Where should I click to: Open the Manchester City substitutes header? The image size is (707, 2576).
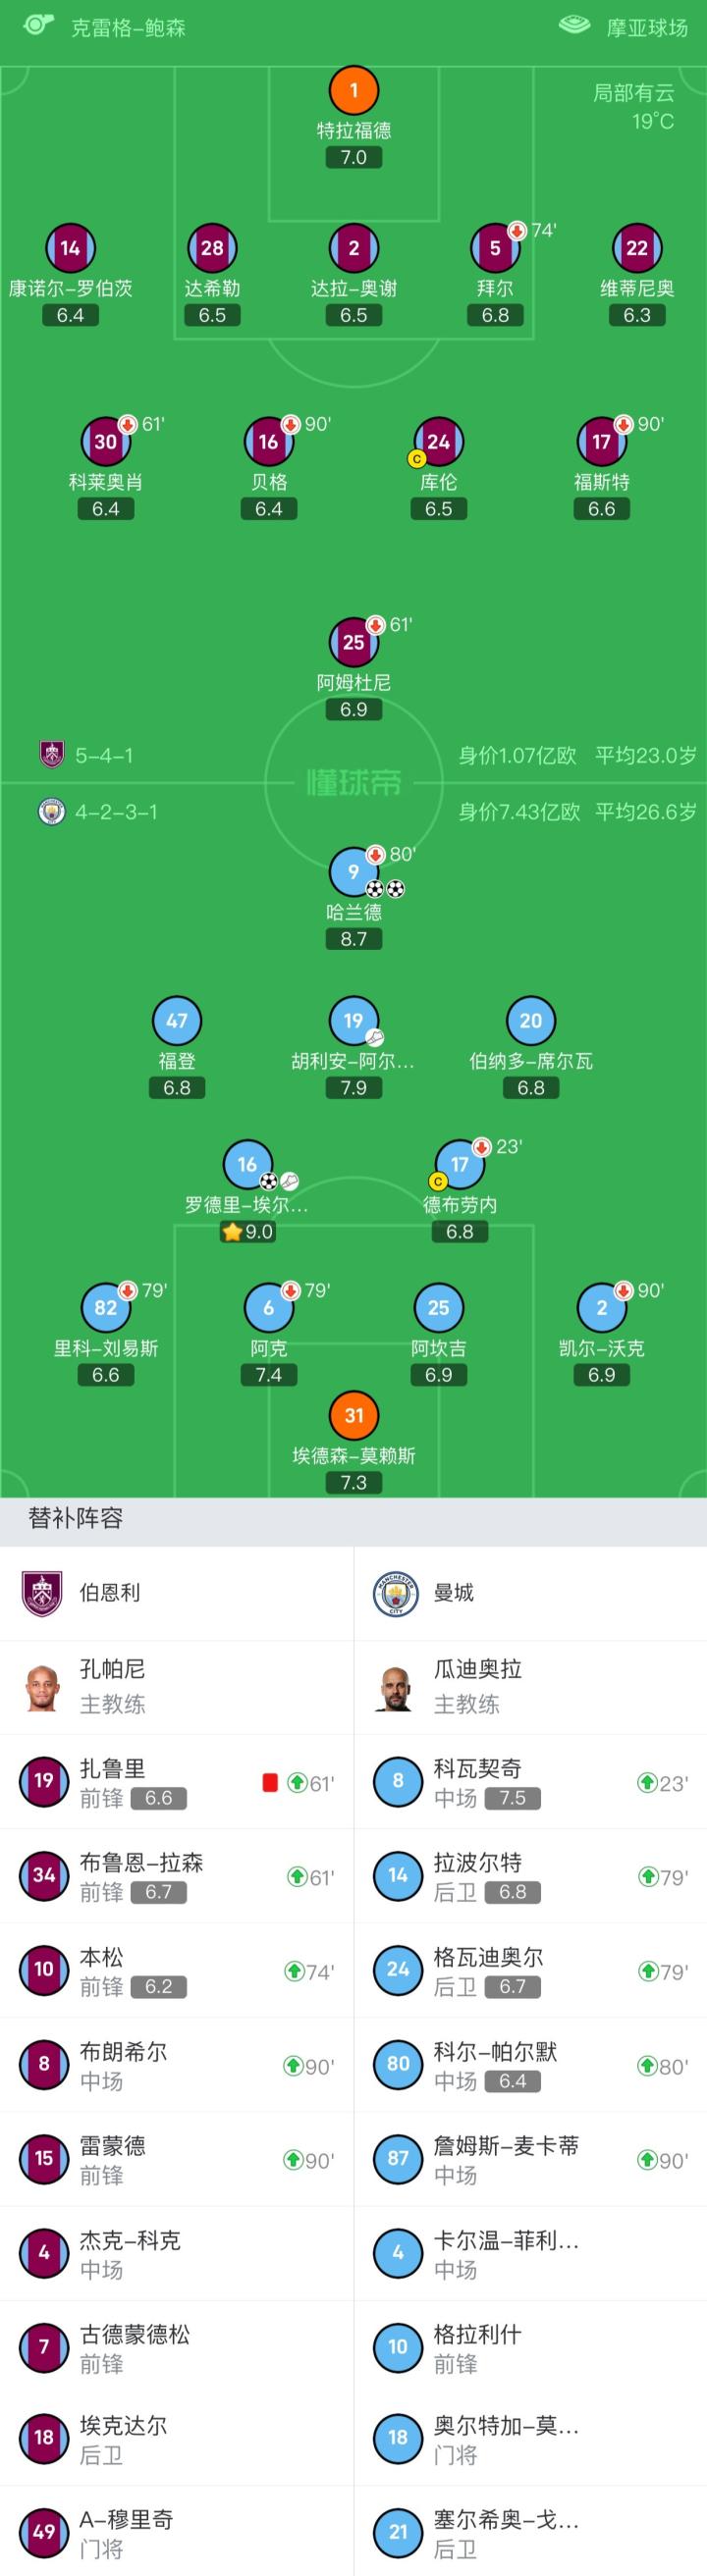coord(453,1592)
